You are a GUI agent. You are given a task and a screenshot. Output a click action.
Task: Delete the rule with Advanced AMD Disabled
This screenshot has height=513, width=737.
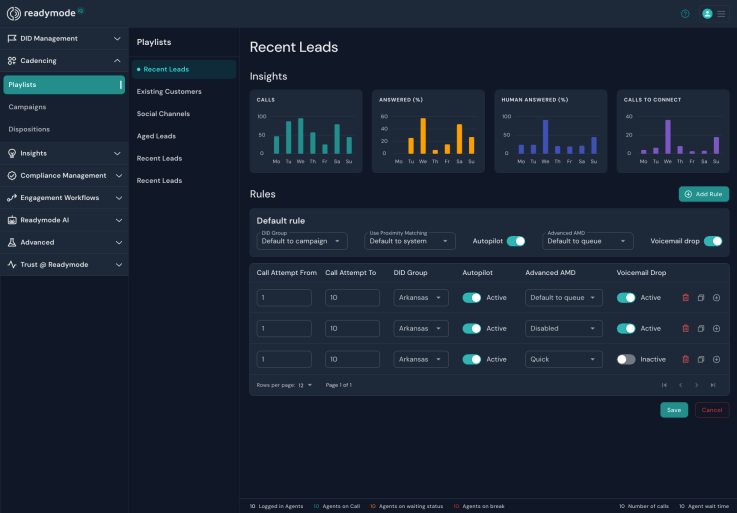(685, 328)
